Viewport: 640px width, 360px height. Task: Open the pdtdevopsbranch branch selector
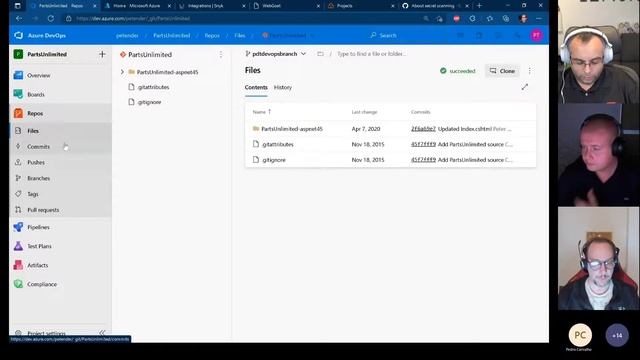tap(276, 54)
